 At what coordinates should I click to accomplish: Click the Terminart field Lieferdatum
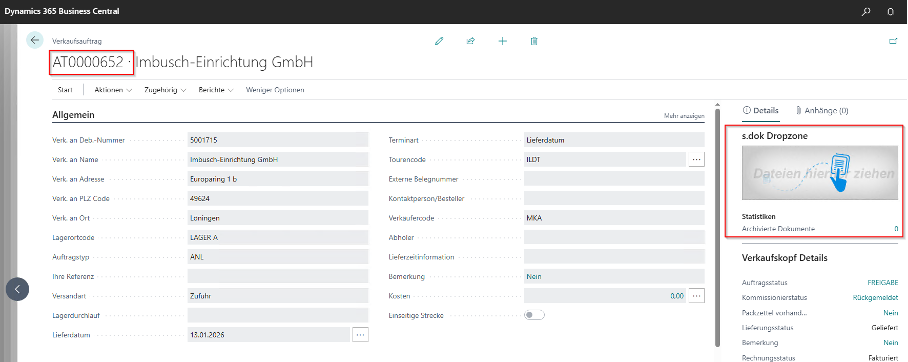pyautogui.click(x=614, y=140)
